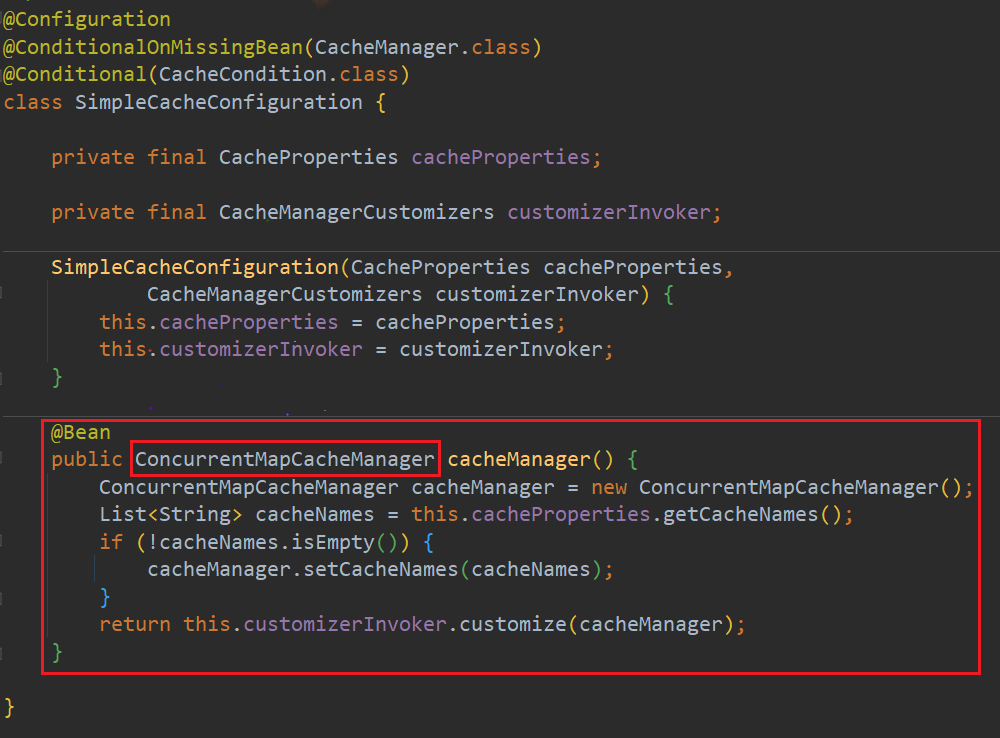1000x738 pixels.
Task: Click the public keyword of cacheManager method
Action: click(x=87, y=459)
